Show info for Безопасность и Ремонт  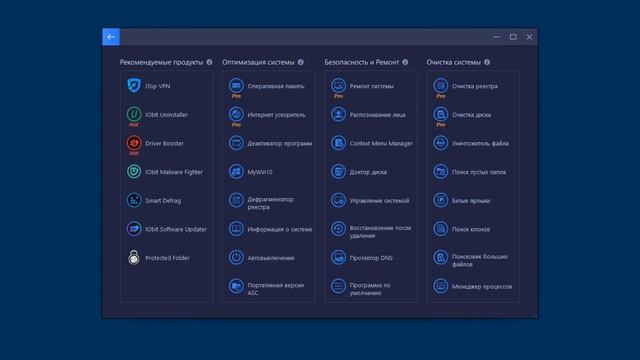pyautogui.click(x=405, y=62)
